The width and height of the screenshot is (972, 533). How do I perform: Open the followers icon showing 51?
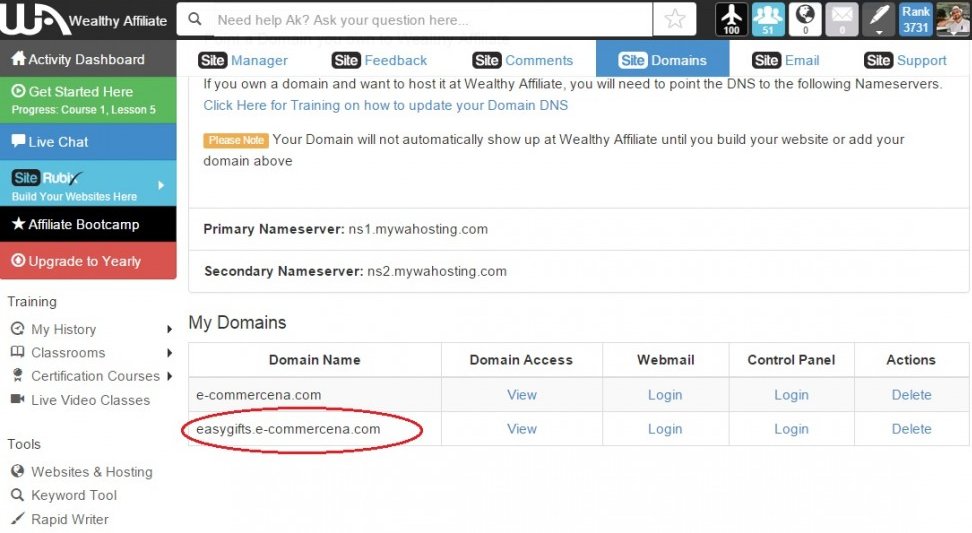coord(768,19)
